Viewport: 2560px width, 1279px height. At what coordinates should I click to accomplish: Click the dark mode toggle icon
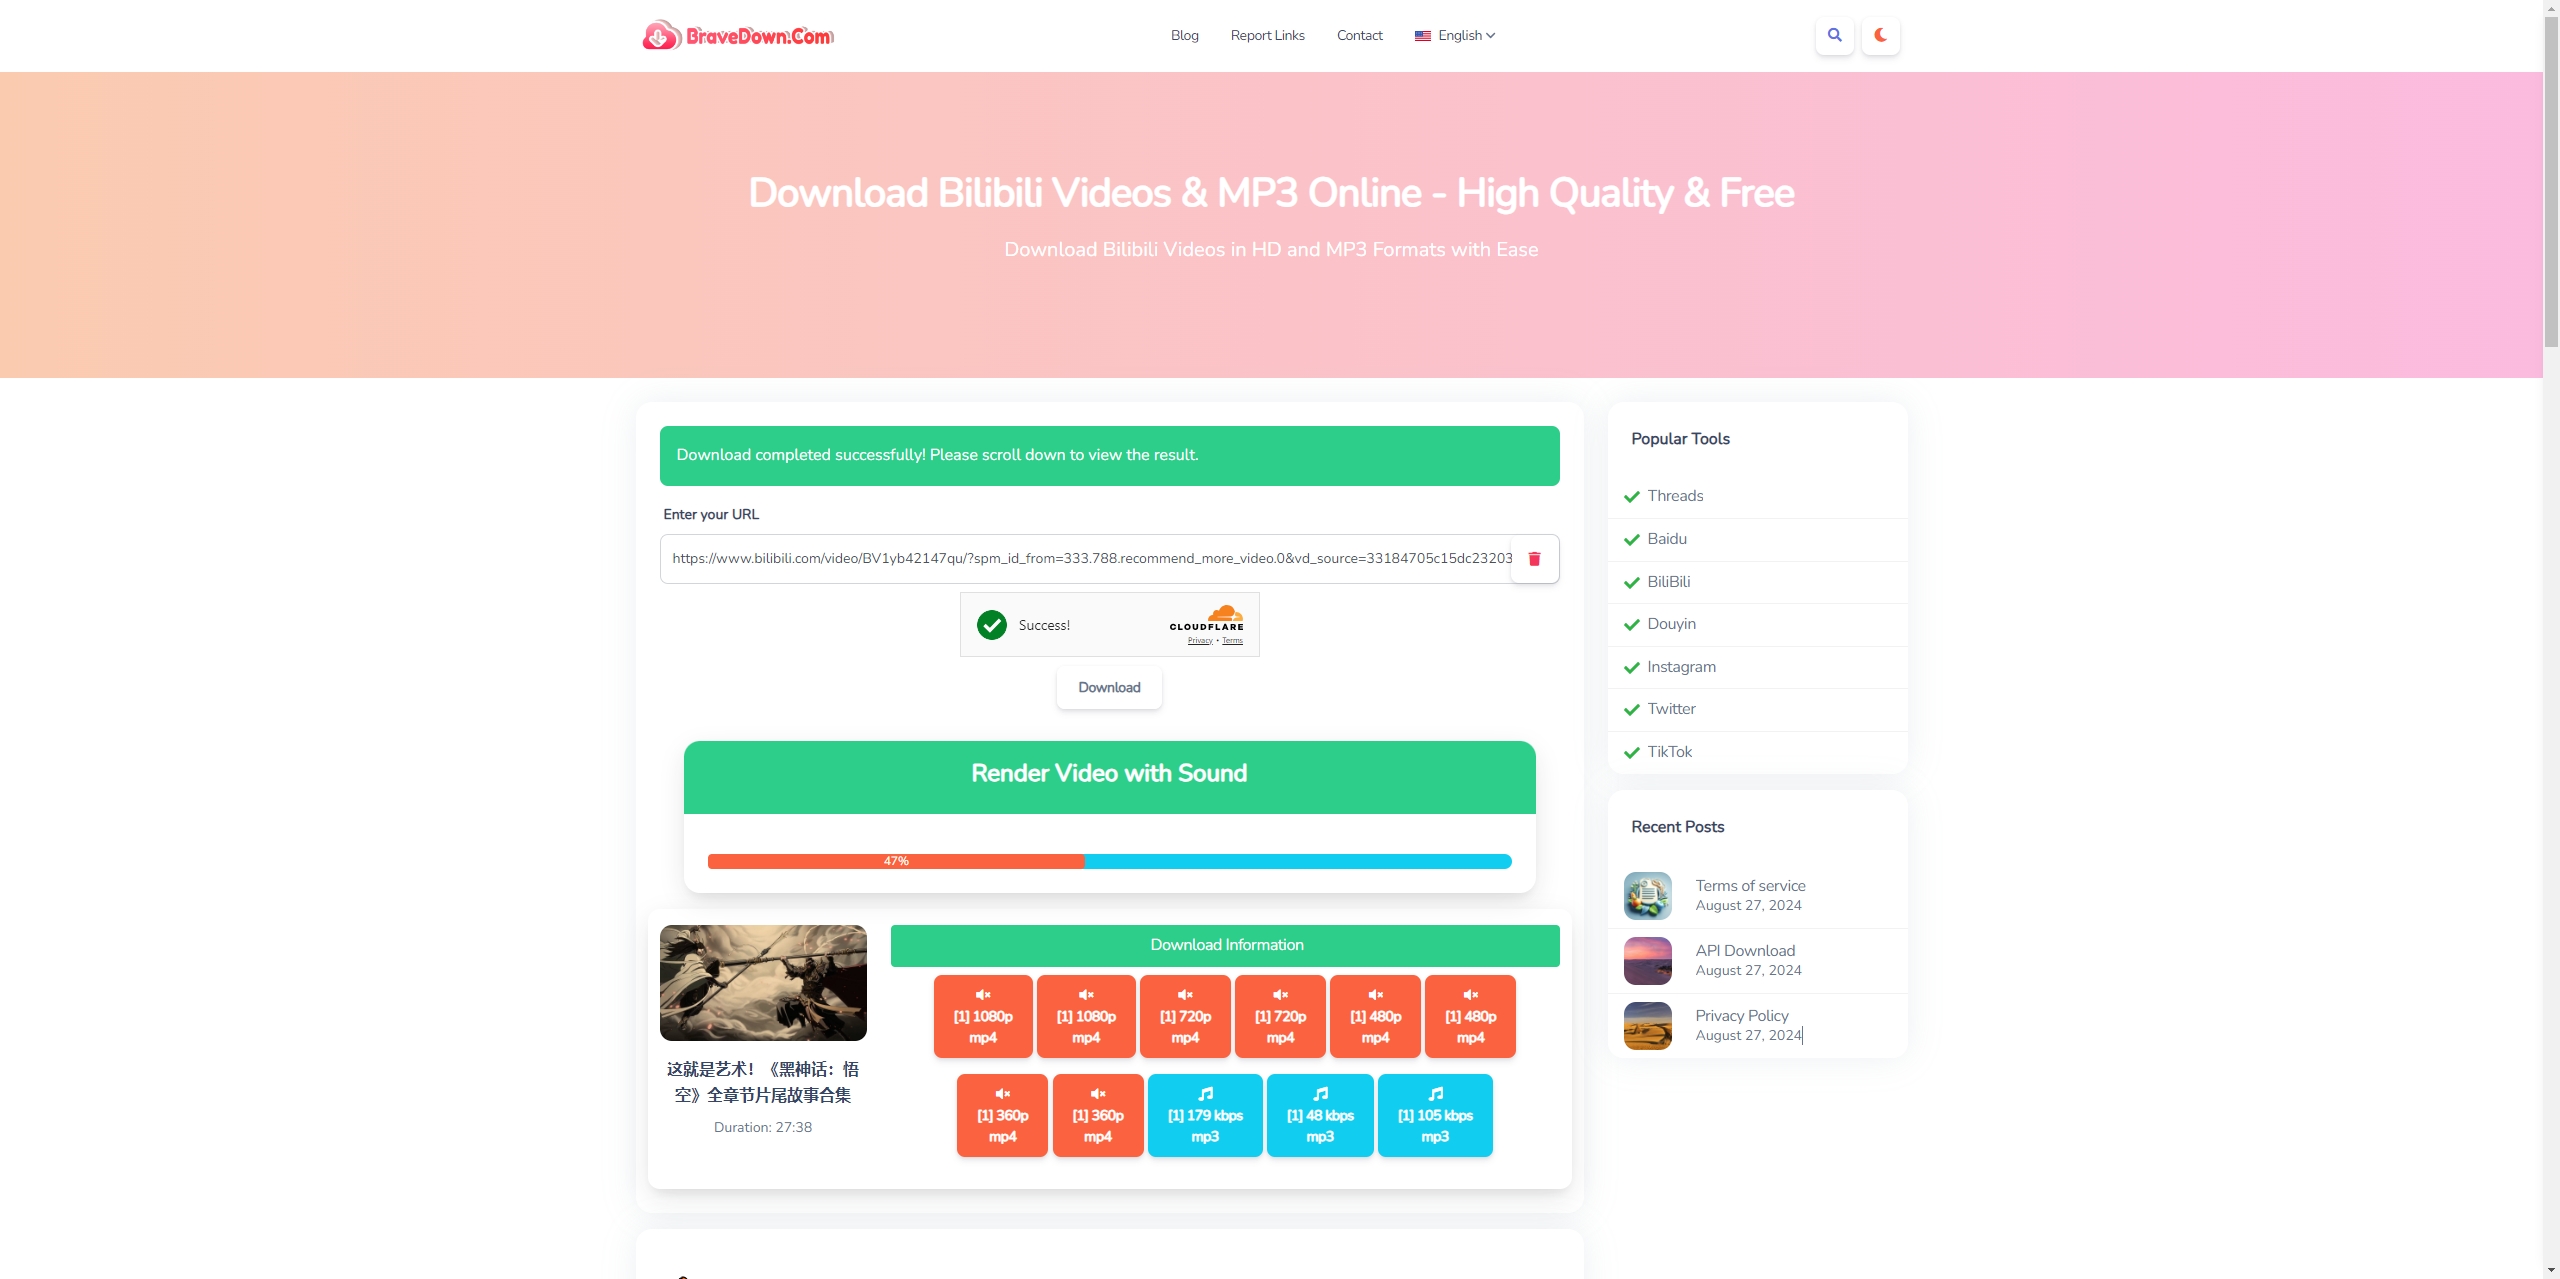click(1881, 34)
